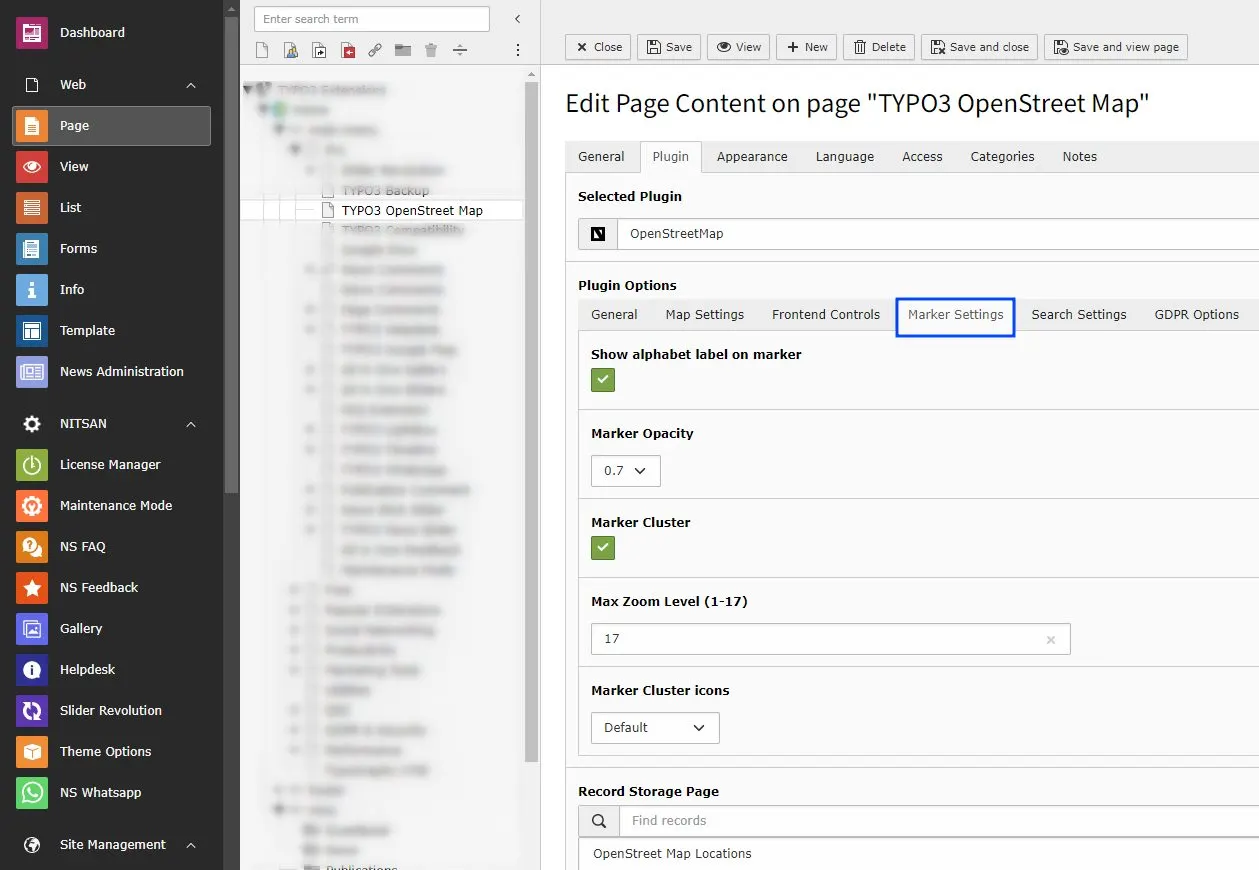
Task: Focus the page tree search field
Action: pos(372,19)
